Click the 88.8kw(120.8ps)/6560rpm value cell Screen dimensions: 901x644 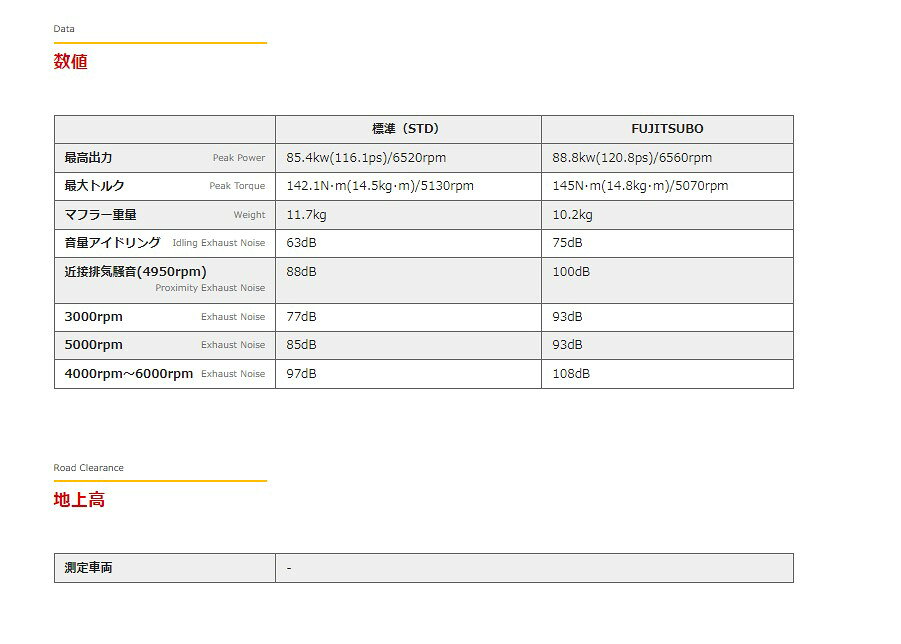pyautogui.click(x=632, y=158)
